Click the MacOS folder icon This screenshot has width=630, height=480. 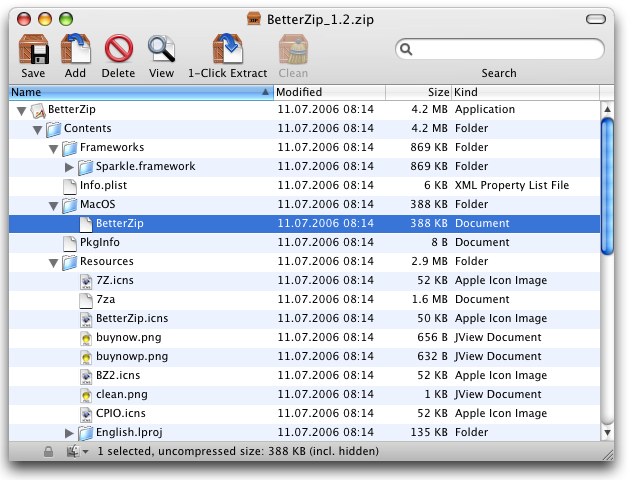click(70, 205)
